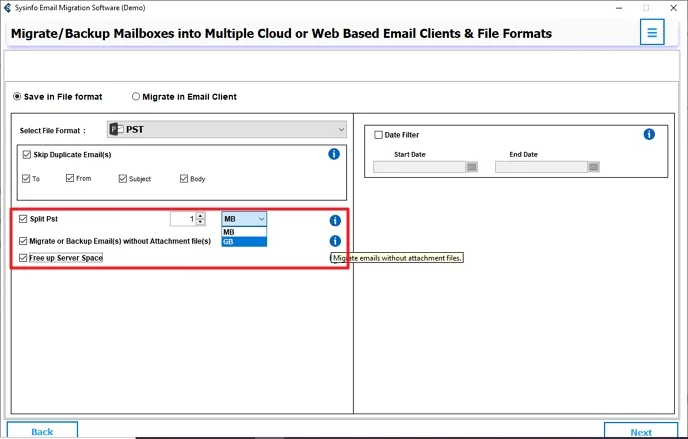The image size is (688, 439).
Task: Open the Start Date calendar picker
Action: click(x=471, y=167)
